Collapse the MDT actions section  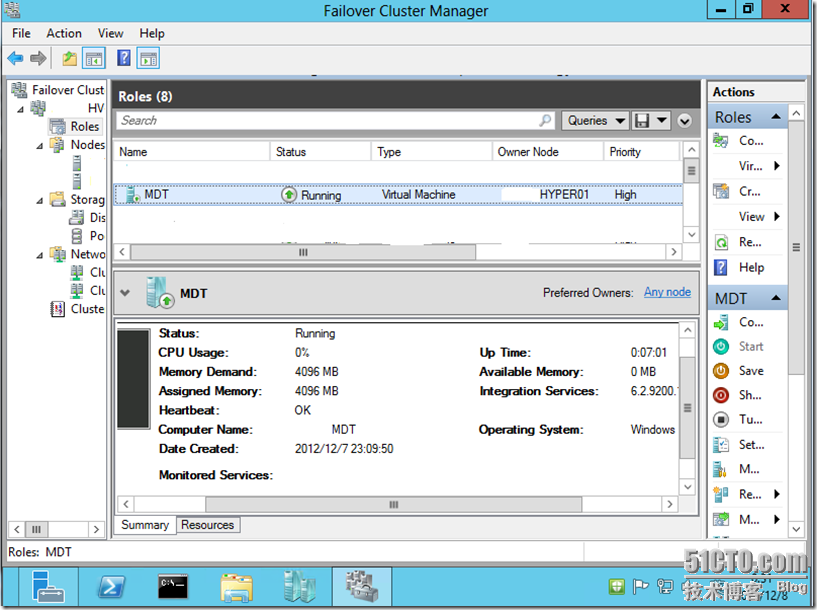point(776,298)
